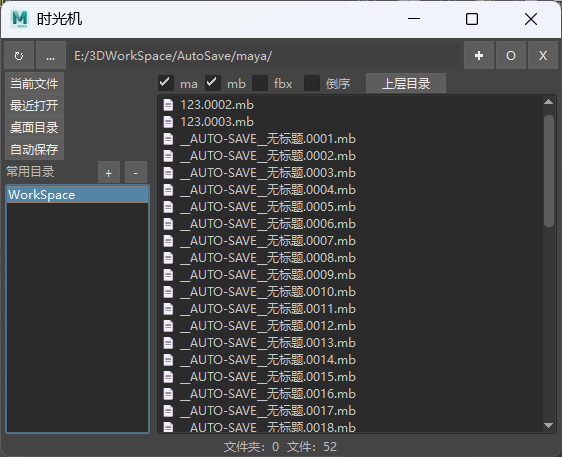This screenshot has width=562, height=457.
Task: Select WorkSpace in common directory list
Action: pyautogui.click(x=77, y=195)
